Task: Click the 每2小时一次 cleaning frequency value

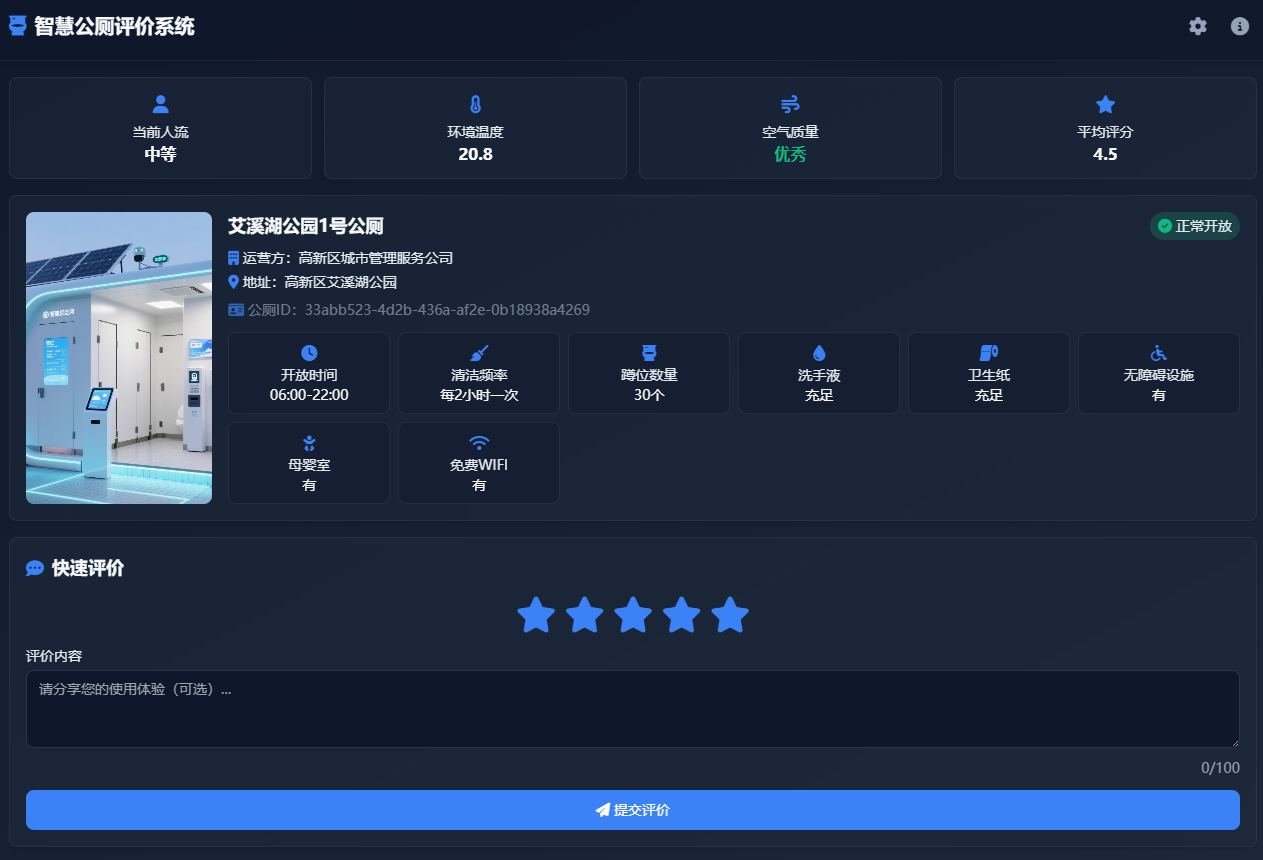Action: [479, 395]
